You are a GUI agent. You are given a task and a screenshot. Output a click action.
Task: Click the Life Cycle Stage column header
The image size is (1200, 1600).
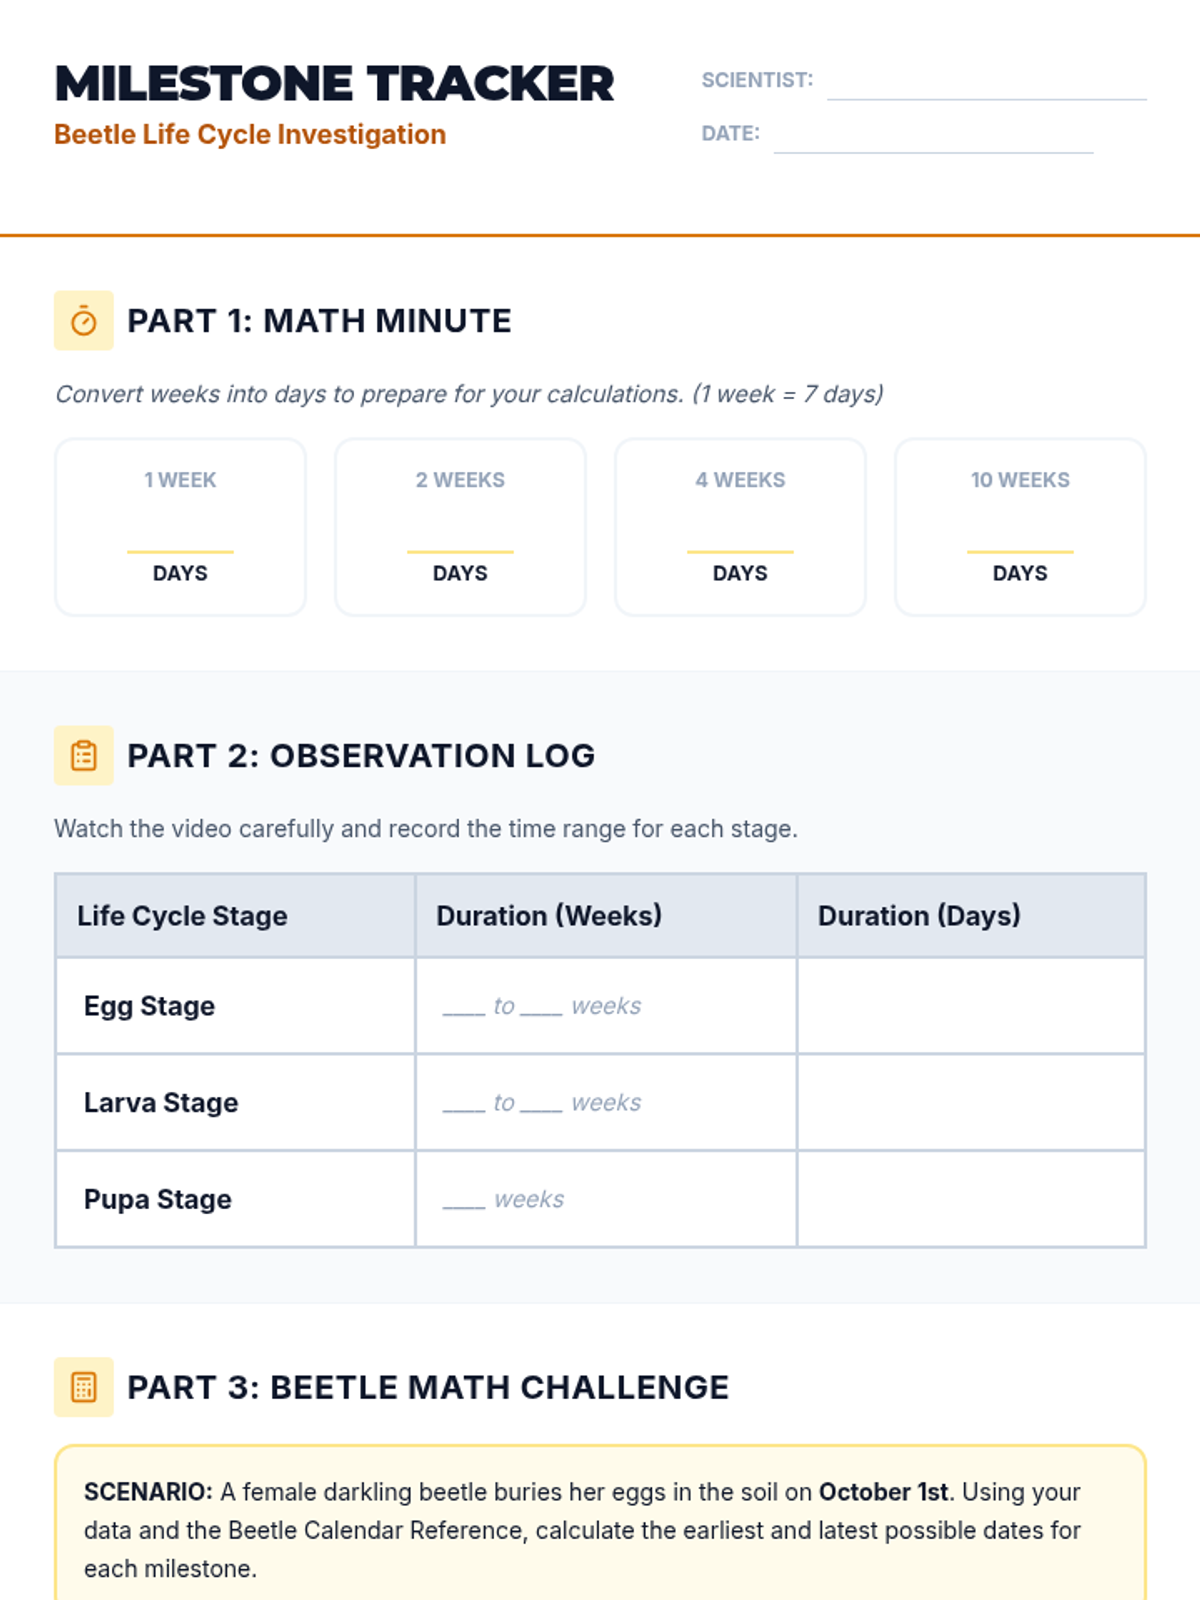[182, 916]
